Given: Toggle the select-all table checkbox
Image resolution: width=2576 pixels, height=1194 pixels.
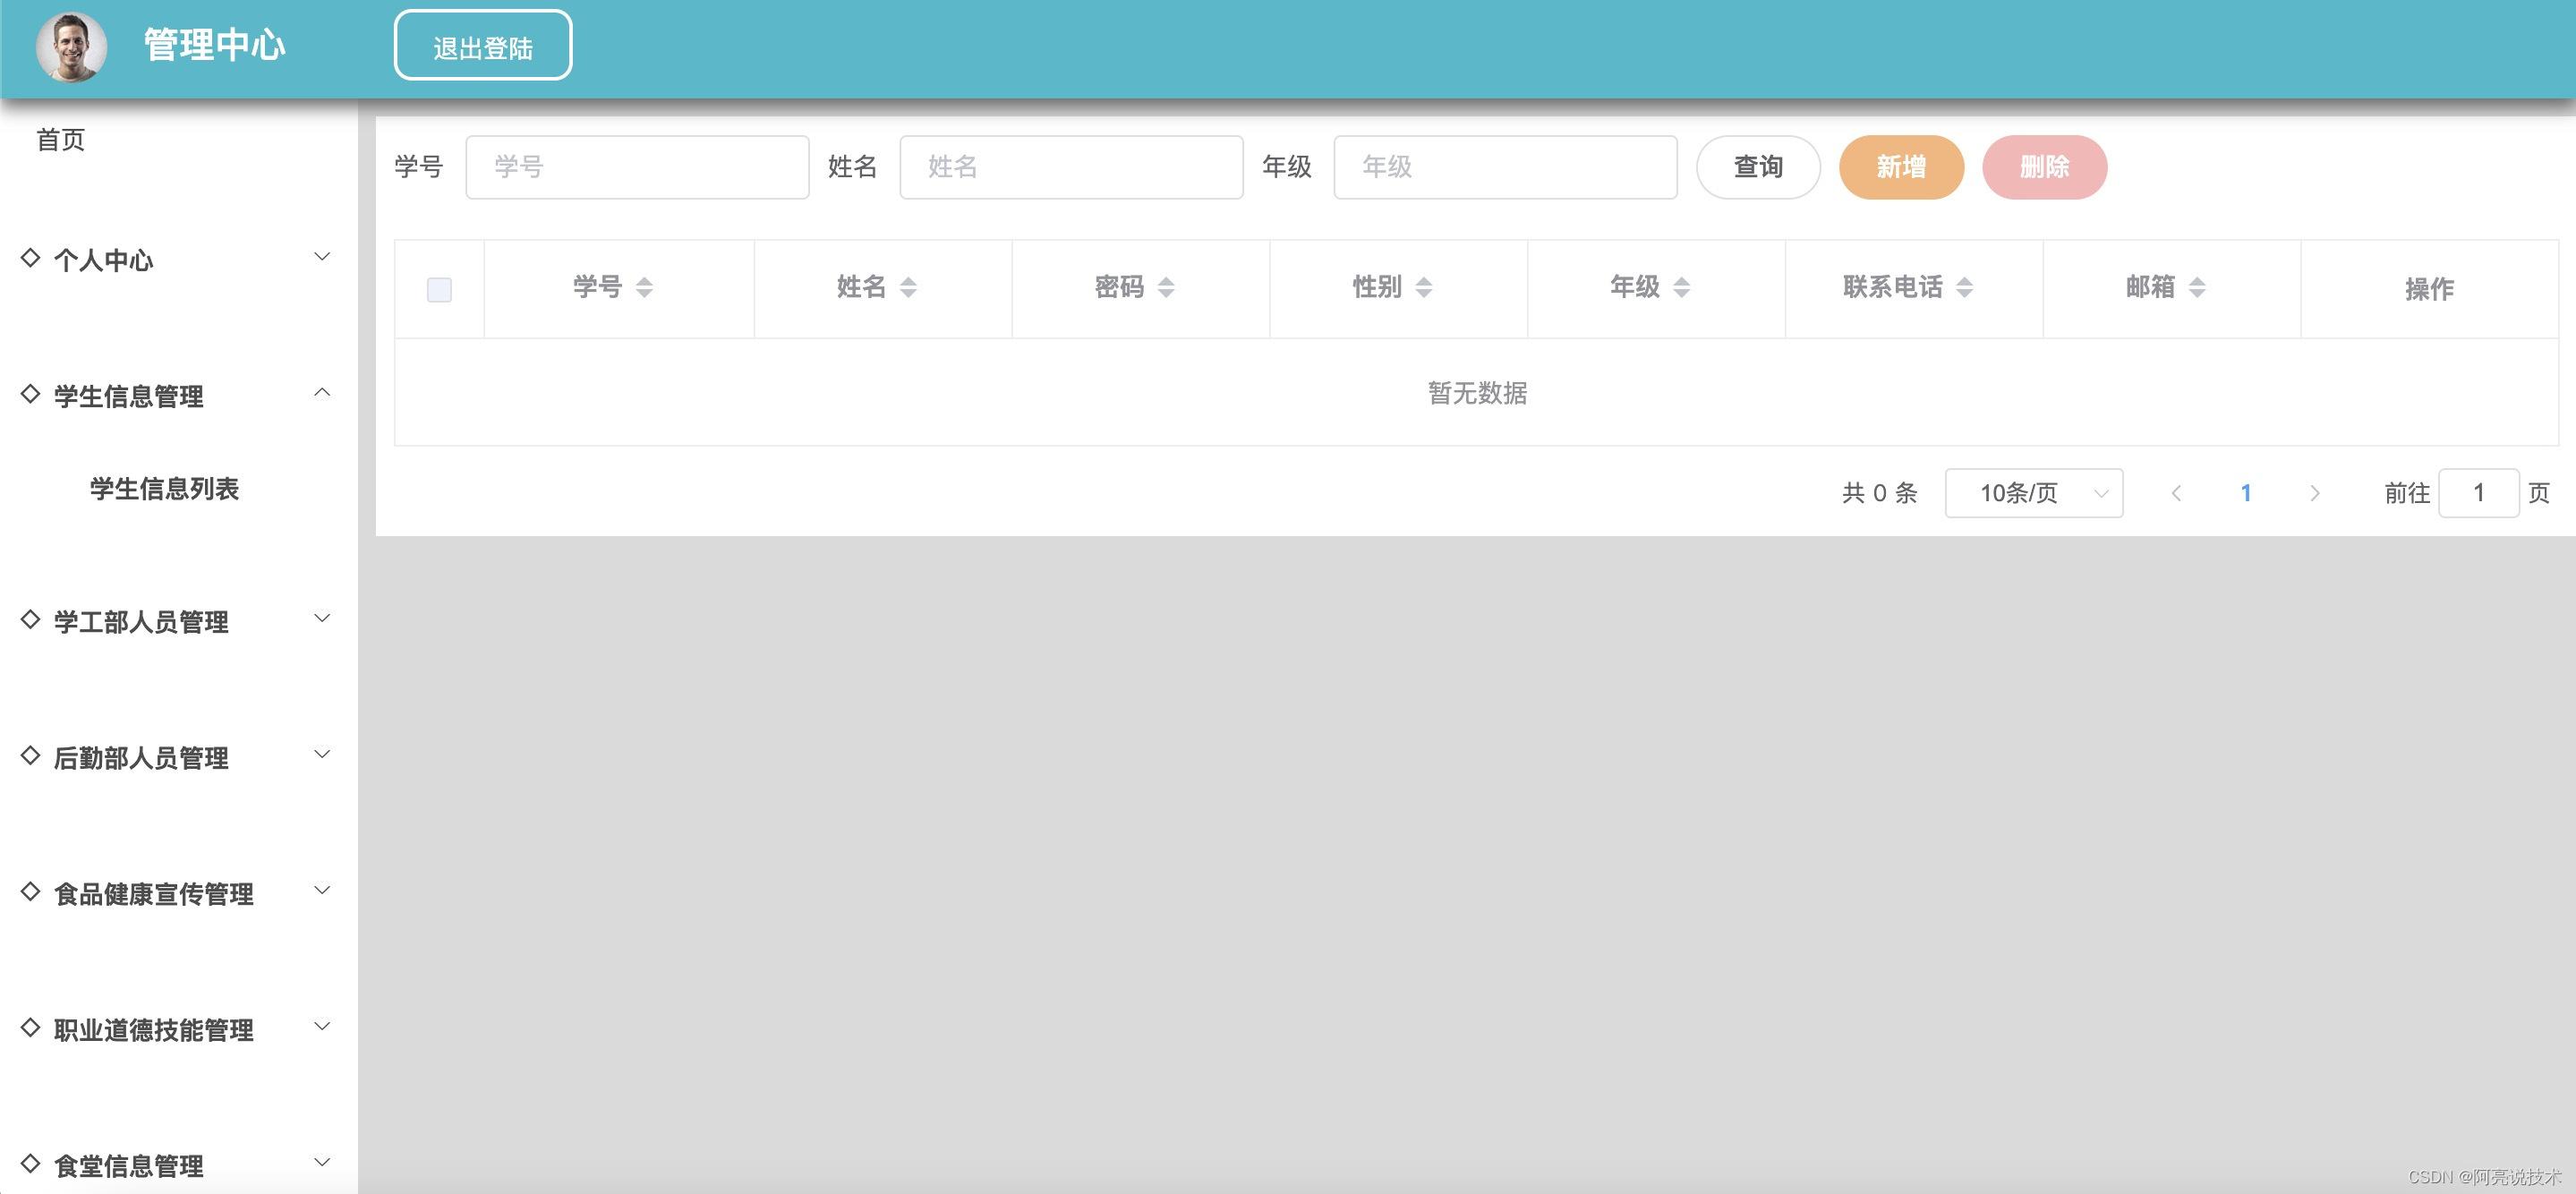Looking at the screenshot, I should click(x=439, y=290).
